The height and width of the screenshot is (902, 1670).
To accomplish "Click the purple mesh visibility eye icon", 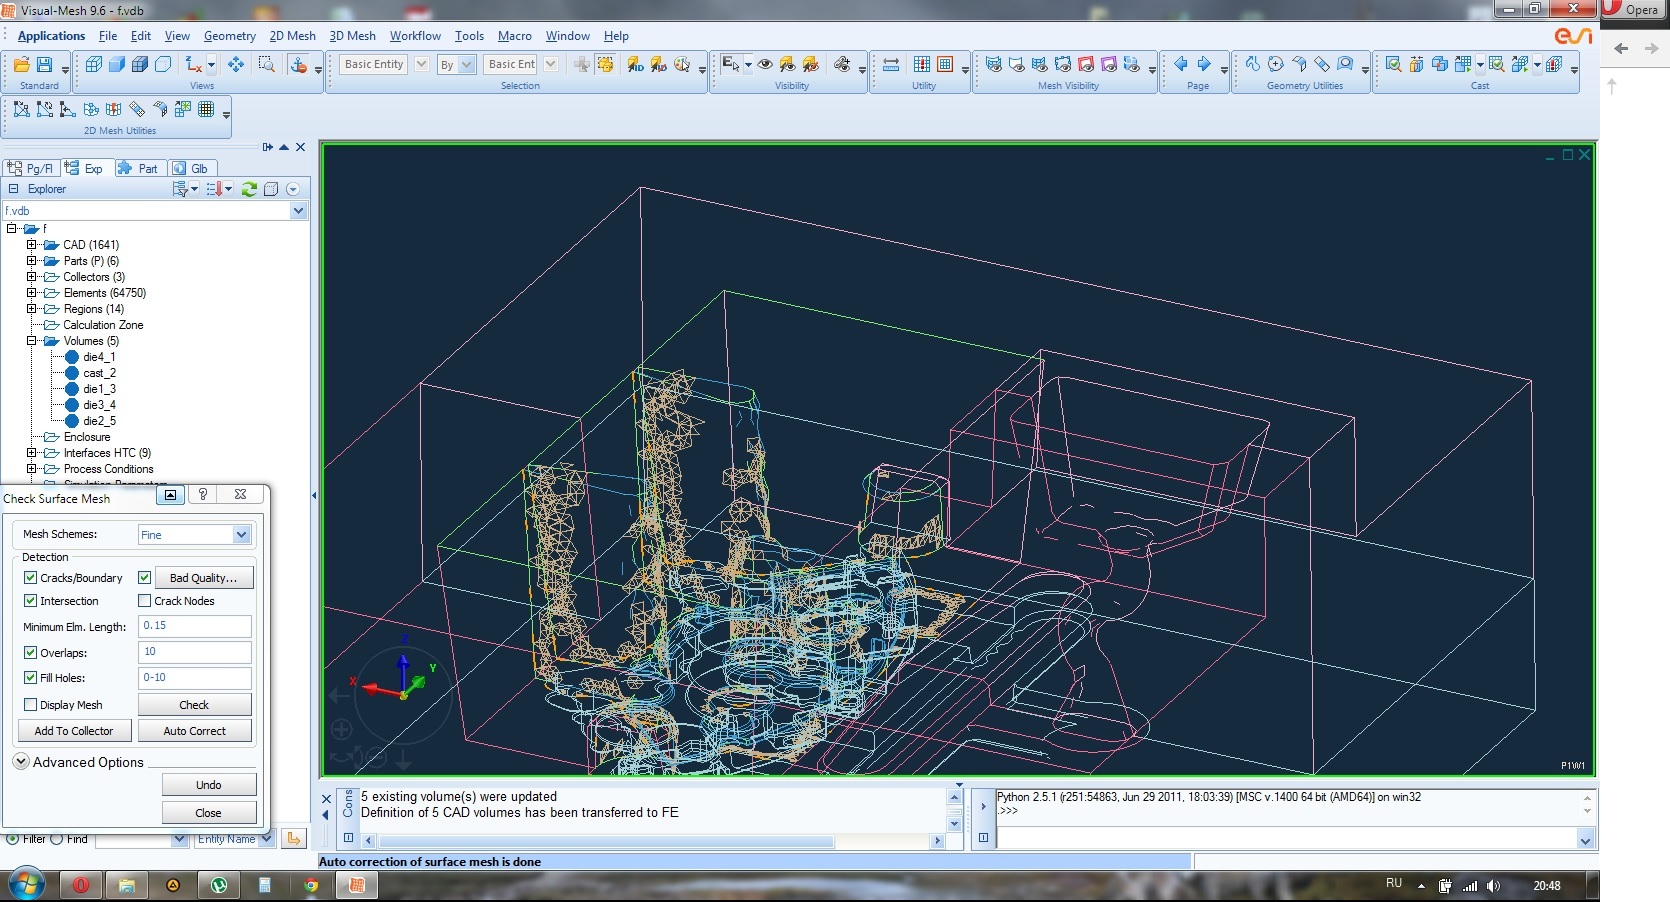I will (x=1109, y=64).
